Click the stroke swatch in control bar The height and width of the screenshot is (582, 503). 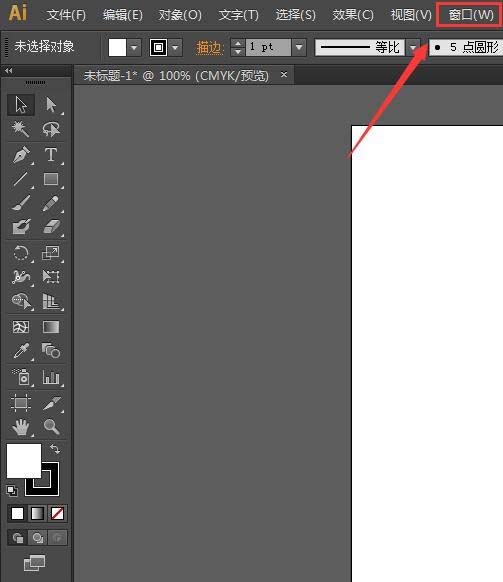coord(158,48)
